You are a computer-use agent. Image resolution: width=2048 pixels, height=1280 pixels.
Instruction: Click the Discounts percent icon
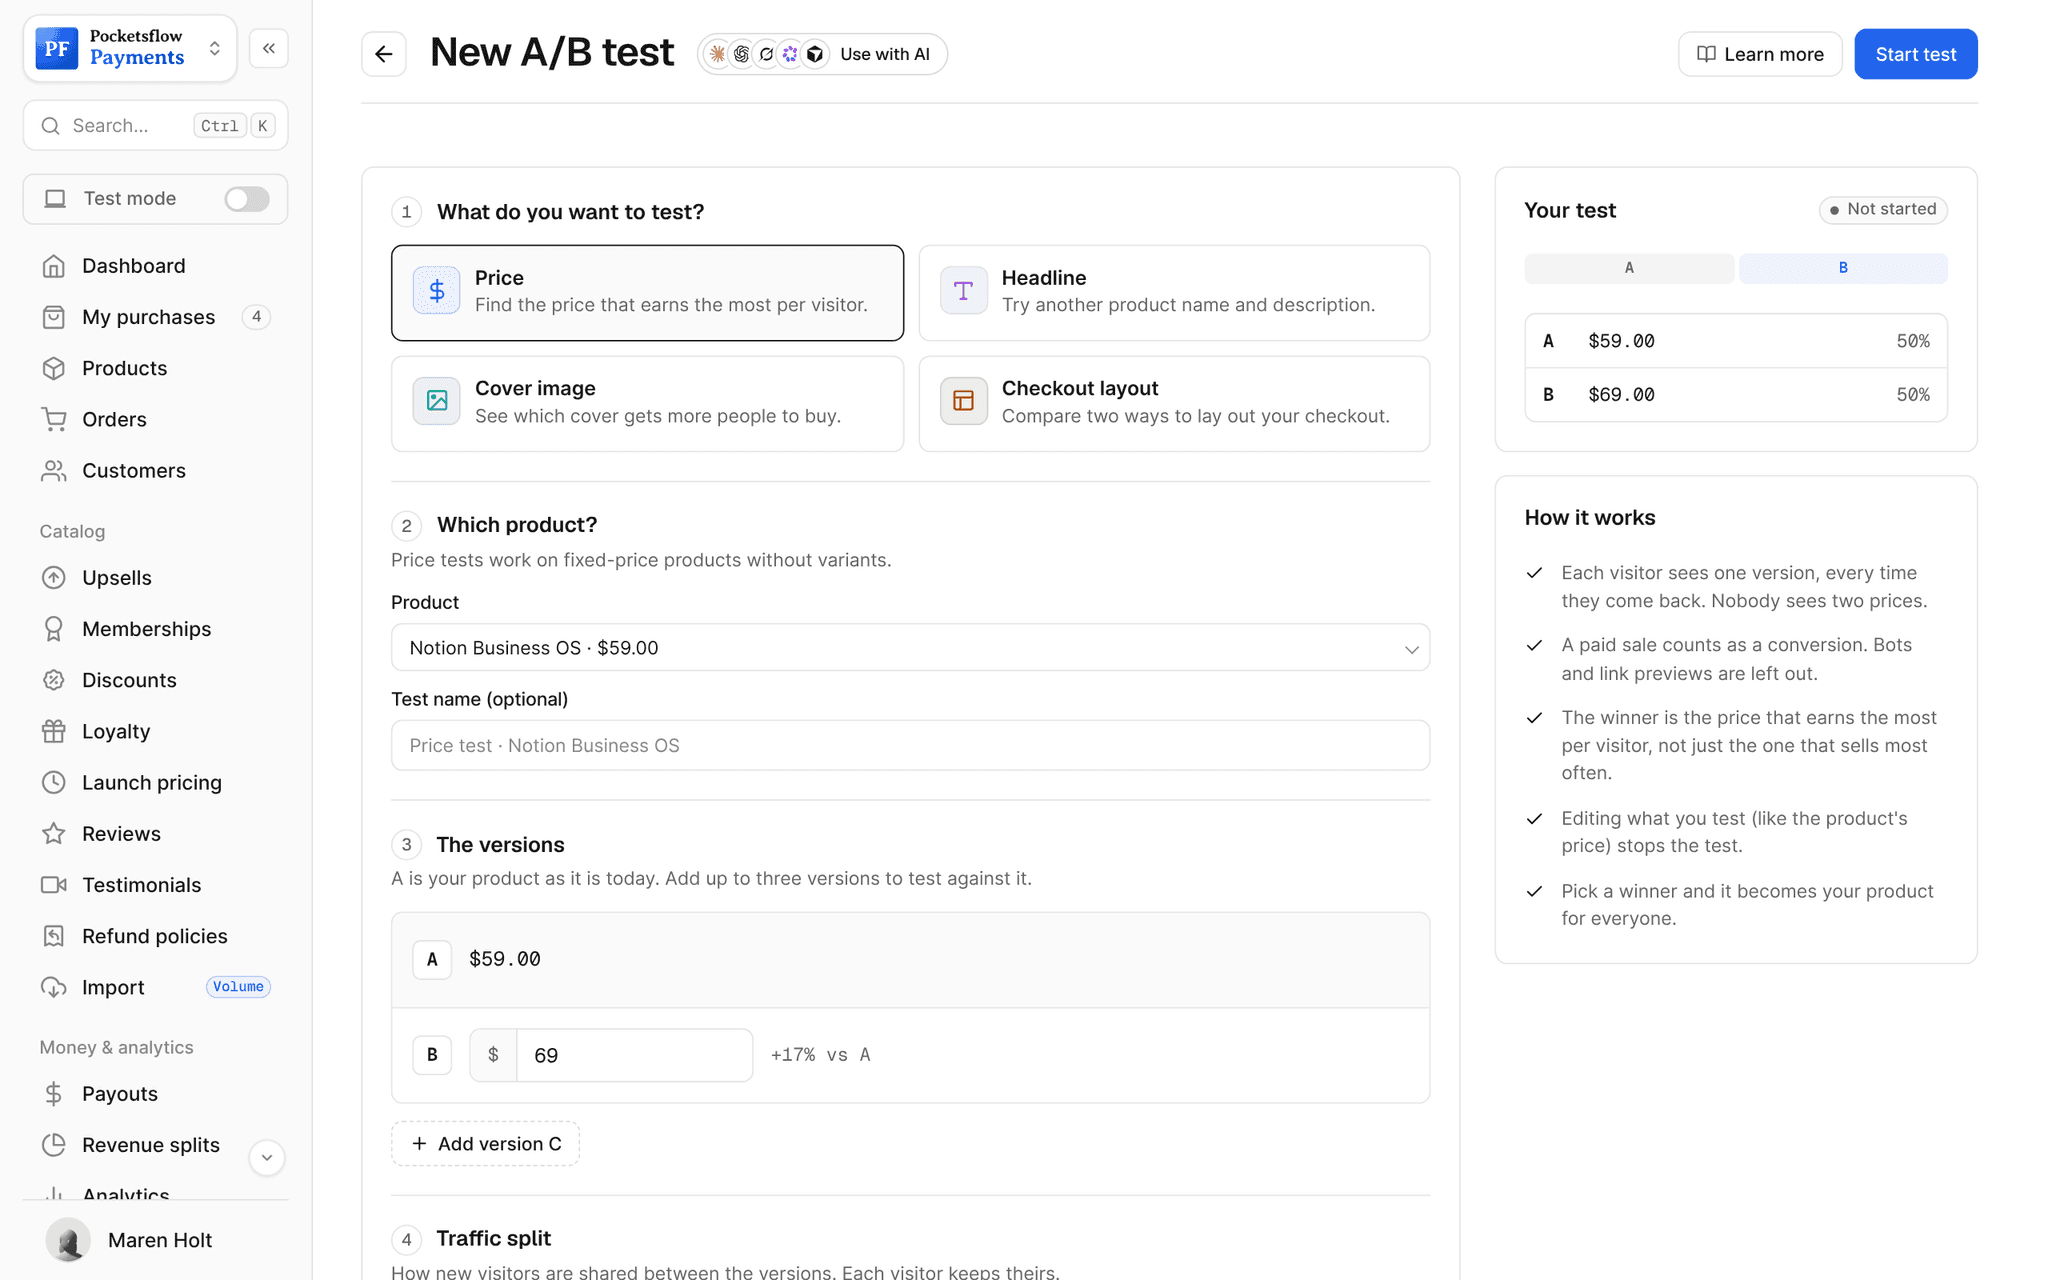pos(54,680)
